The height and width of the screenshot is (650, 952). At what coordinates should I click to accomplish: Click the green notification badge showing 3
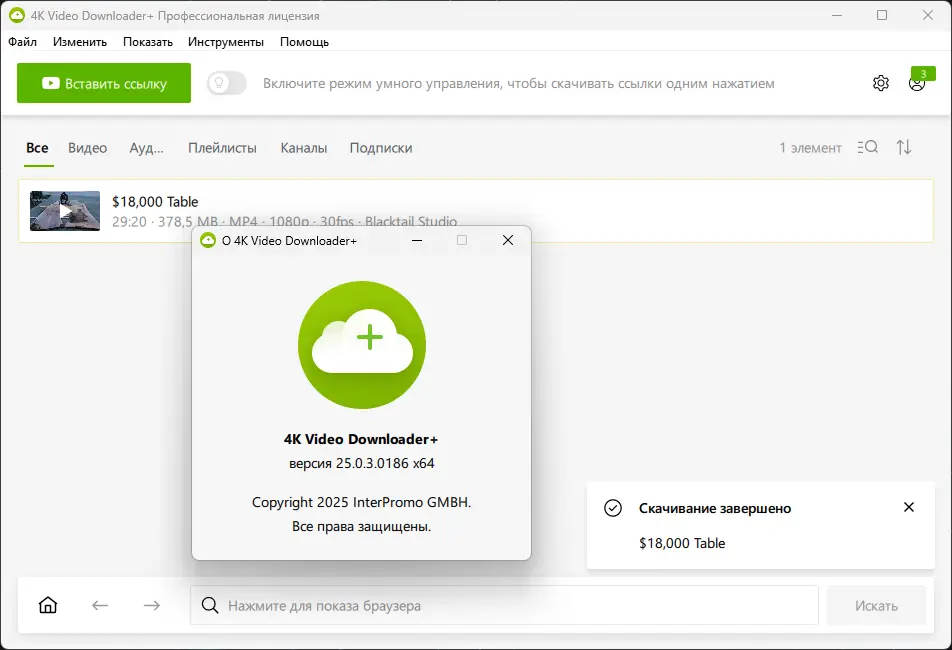click(x=923, y=73)
